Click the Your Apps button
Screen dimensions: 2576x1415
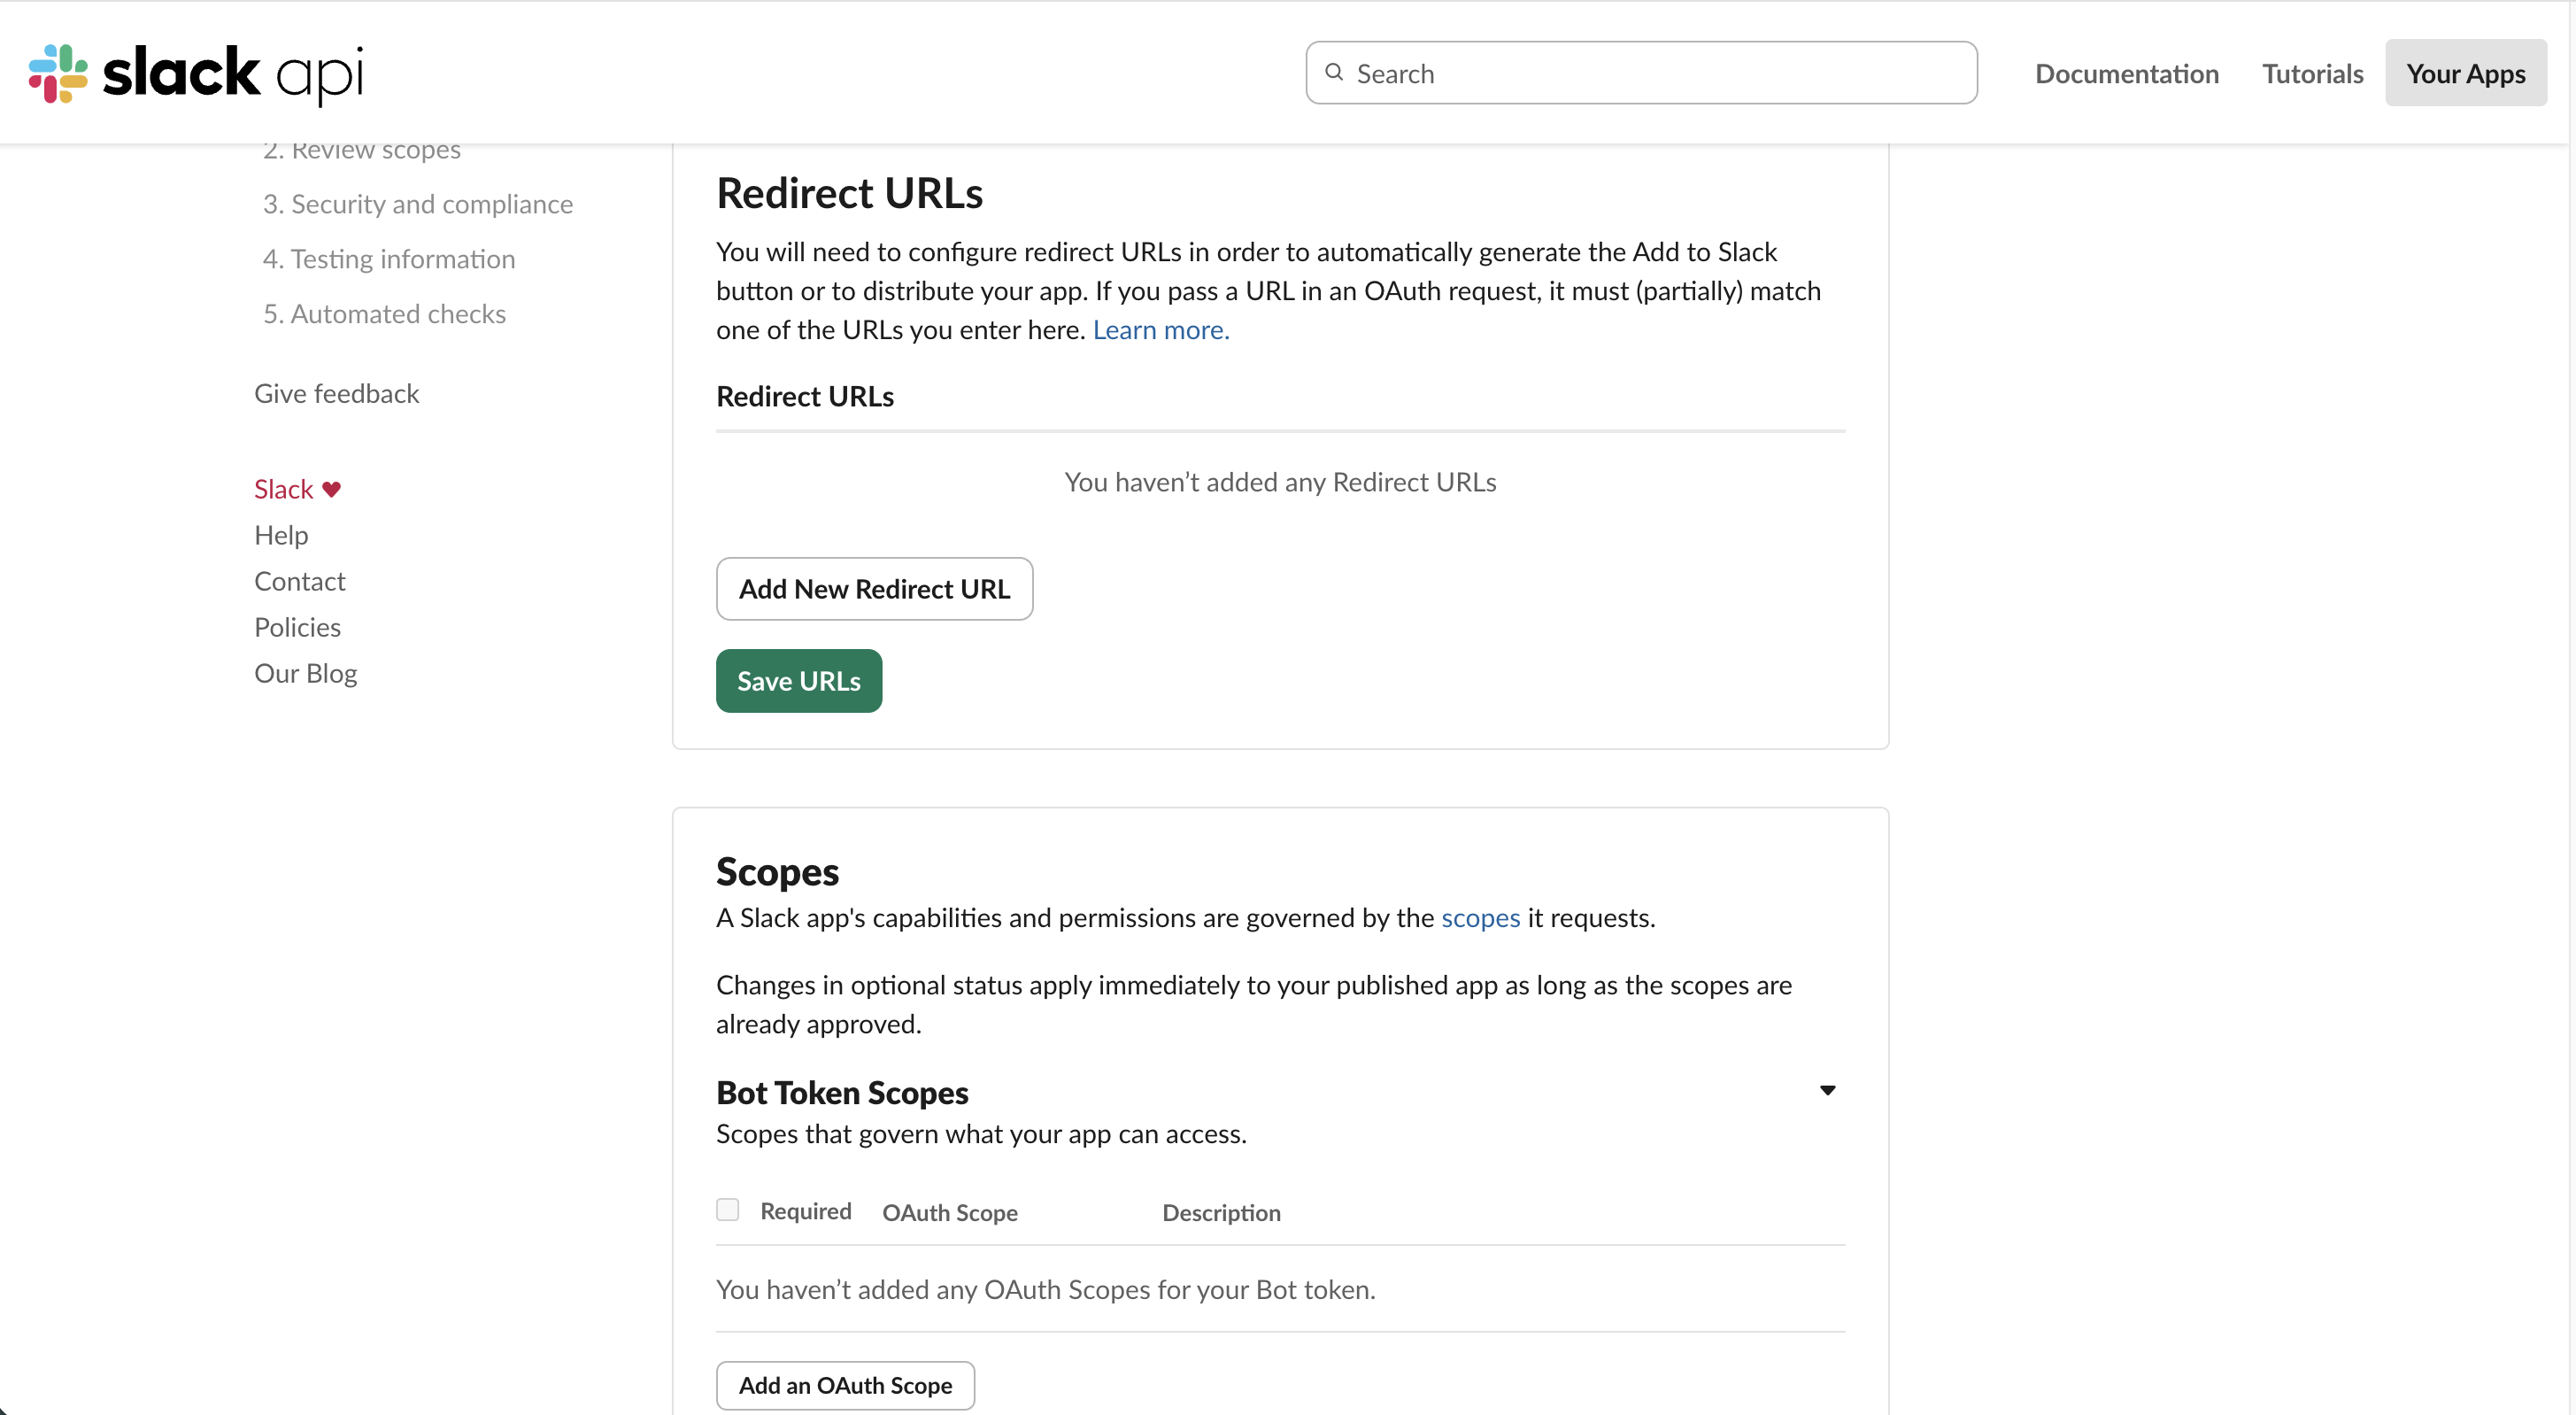(x=2466, y=73)
